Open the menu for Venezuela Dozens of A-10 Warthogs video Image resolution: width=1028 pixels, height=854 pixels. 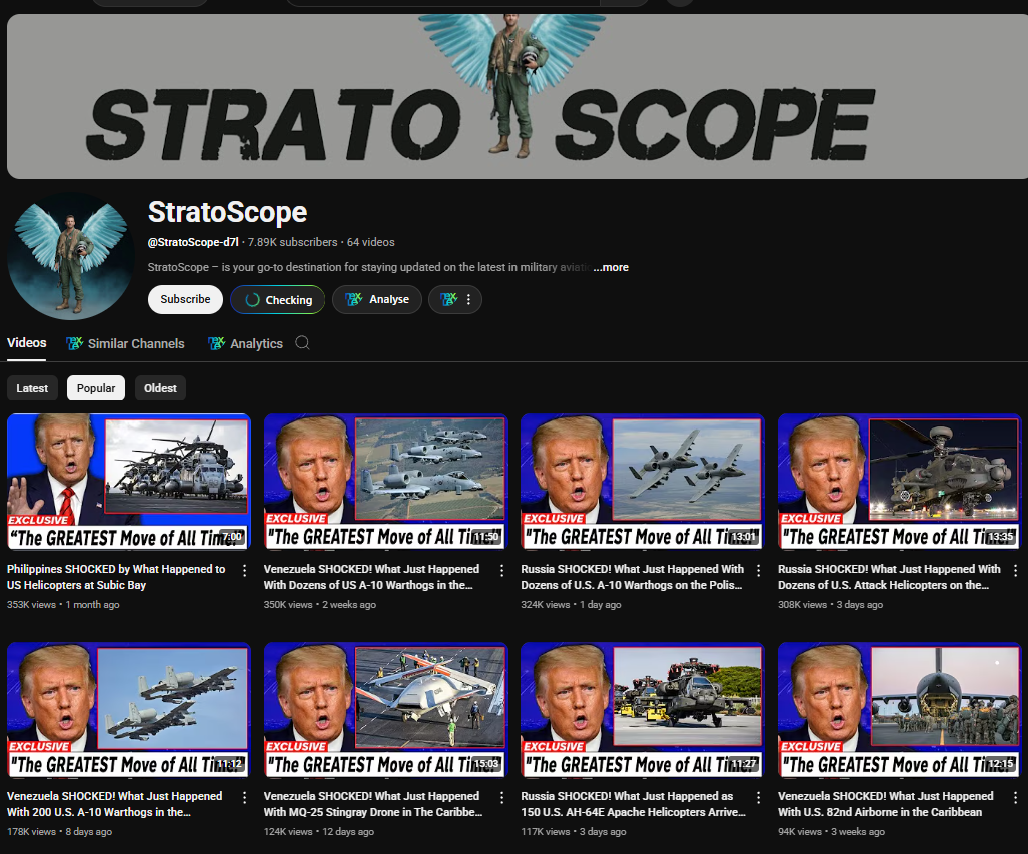[502, 570]
